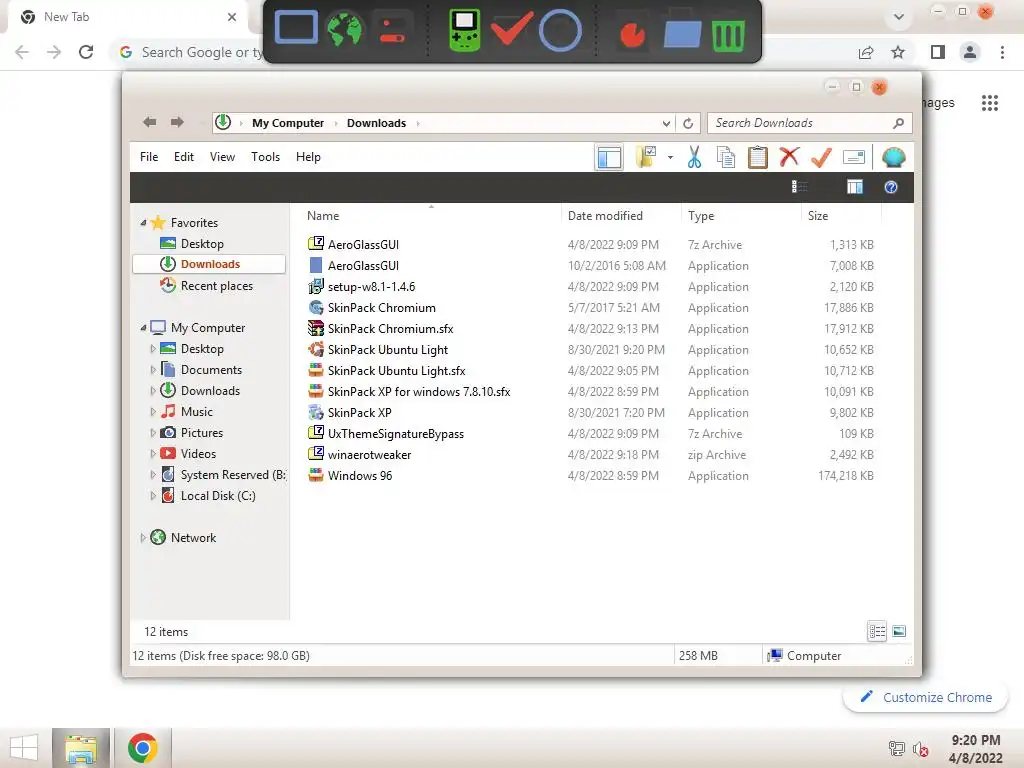The image size is (1024, 768).
Task: Open the blue Help question mark icon
Action: tap(890, 187)
